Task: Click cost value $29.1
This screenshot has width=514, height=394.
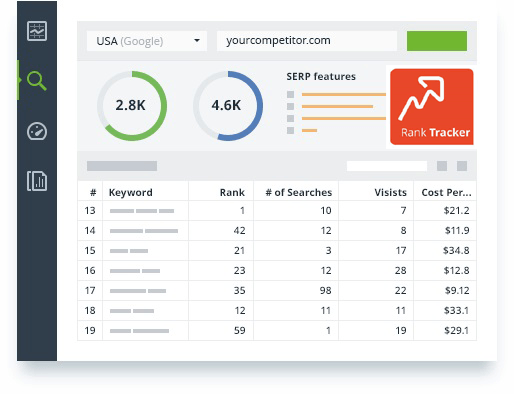Action: [456, 330]
